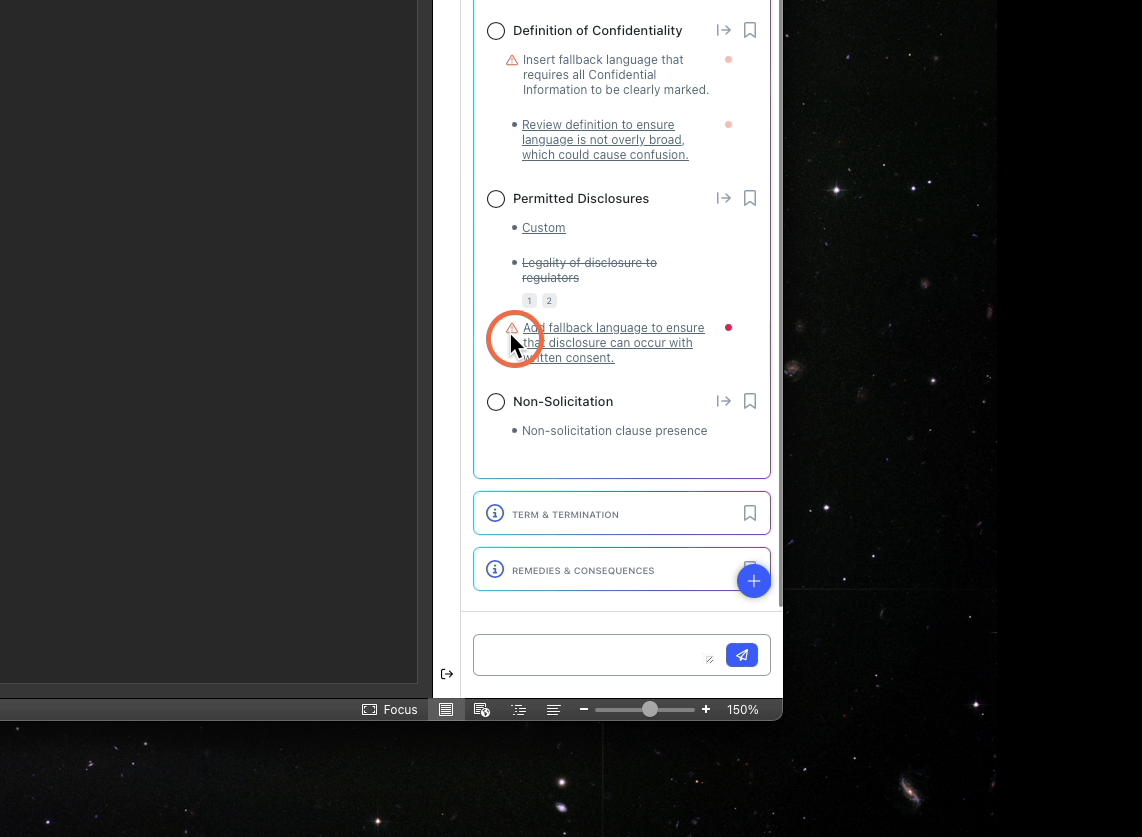This screenshot has height=837, width=1142.
Task: Click red status dot beside Add fallback language
Action: click(728, 328)
